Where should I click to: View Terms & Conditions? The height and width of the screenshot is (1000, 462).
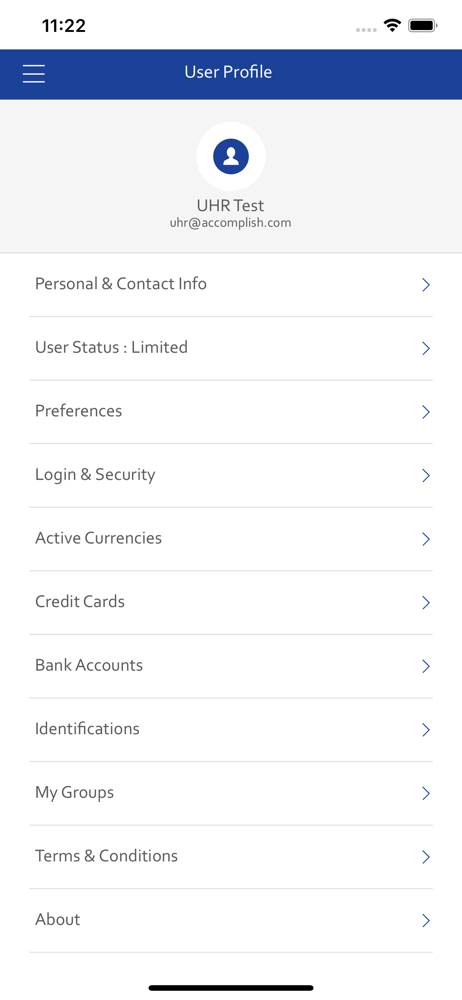click(231, 857)
